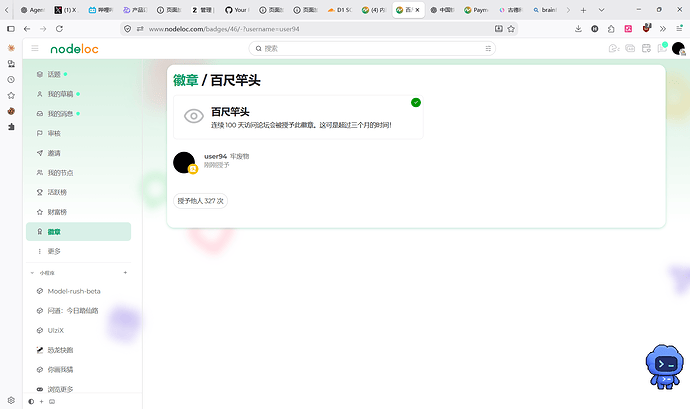Click the plus icon beside 小程序
This screenshot has height=409, width=690.
coord(125,273)
